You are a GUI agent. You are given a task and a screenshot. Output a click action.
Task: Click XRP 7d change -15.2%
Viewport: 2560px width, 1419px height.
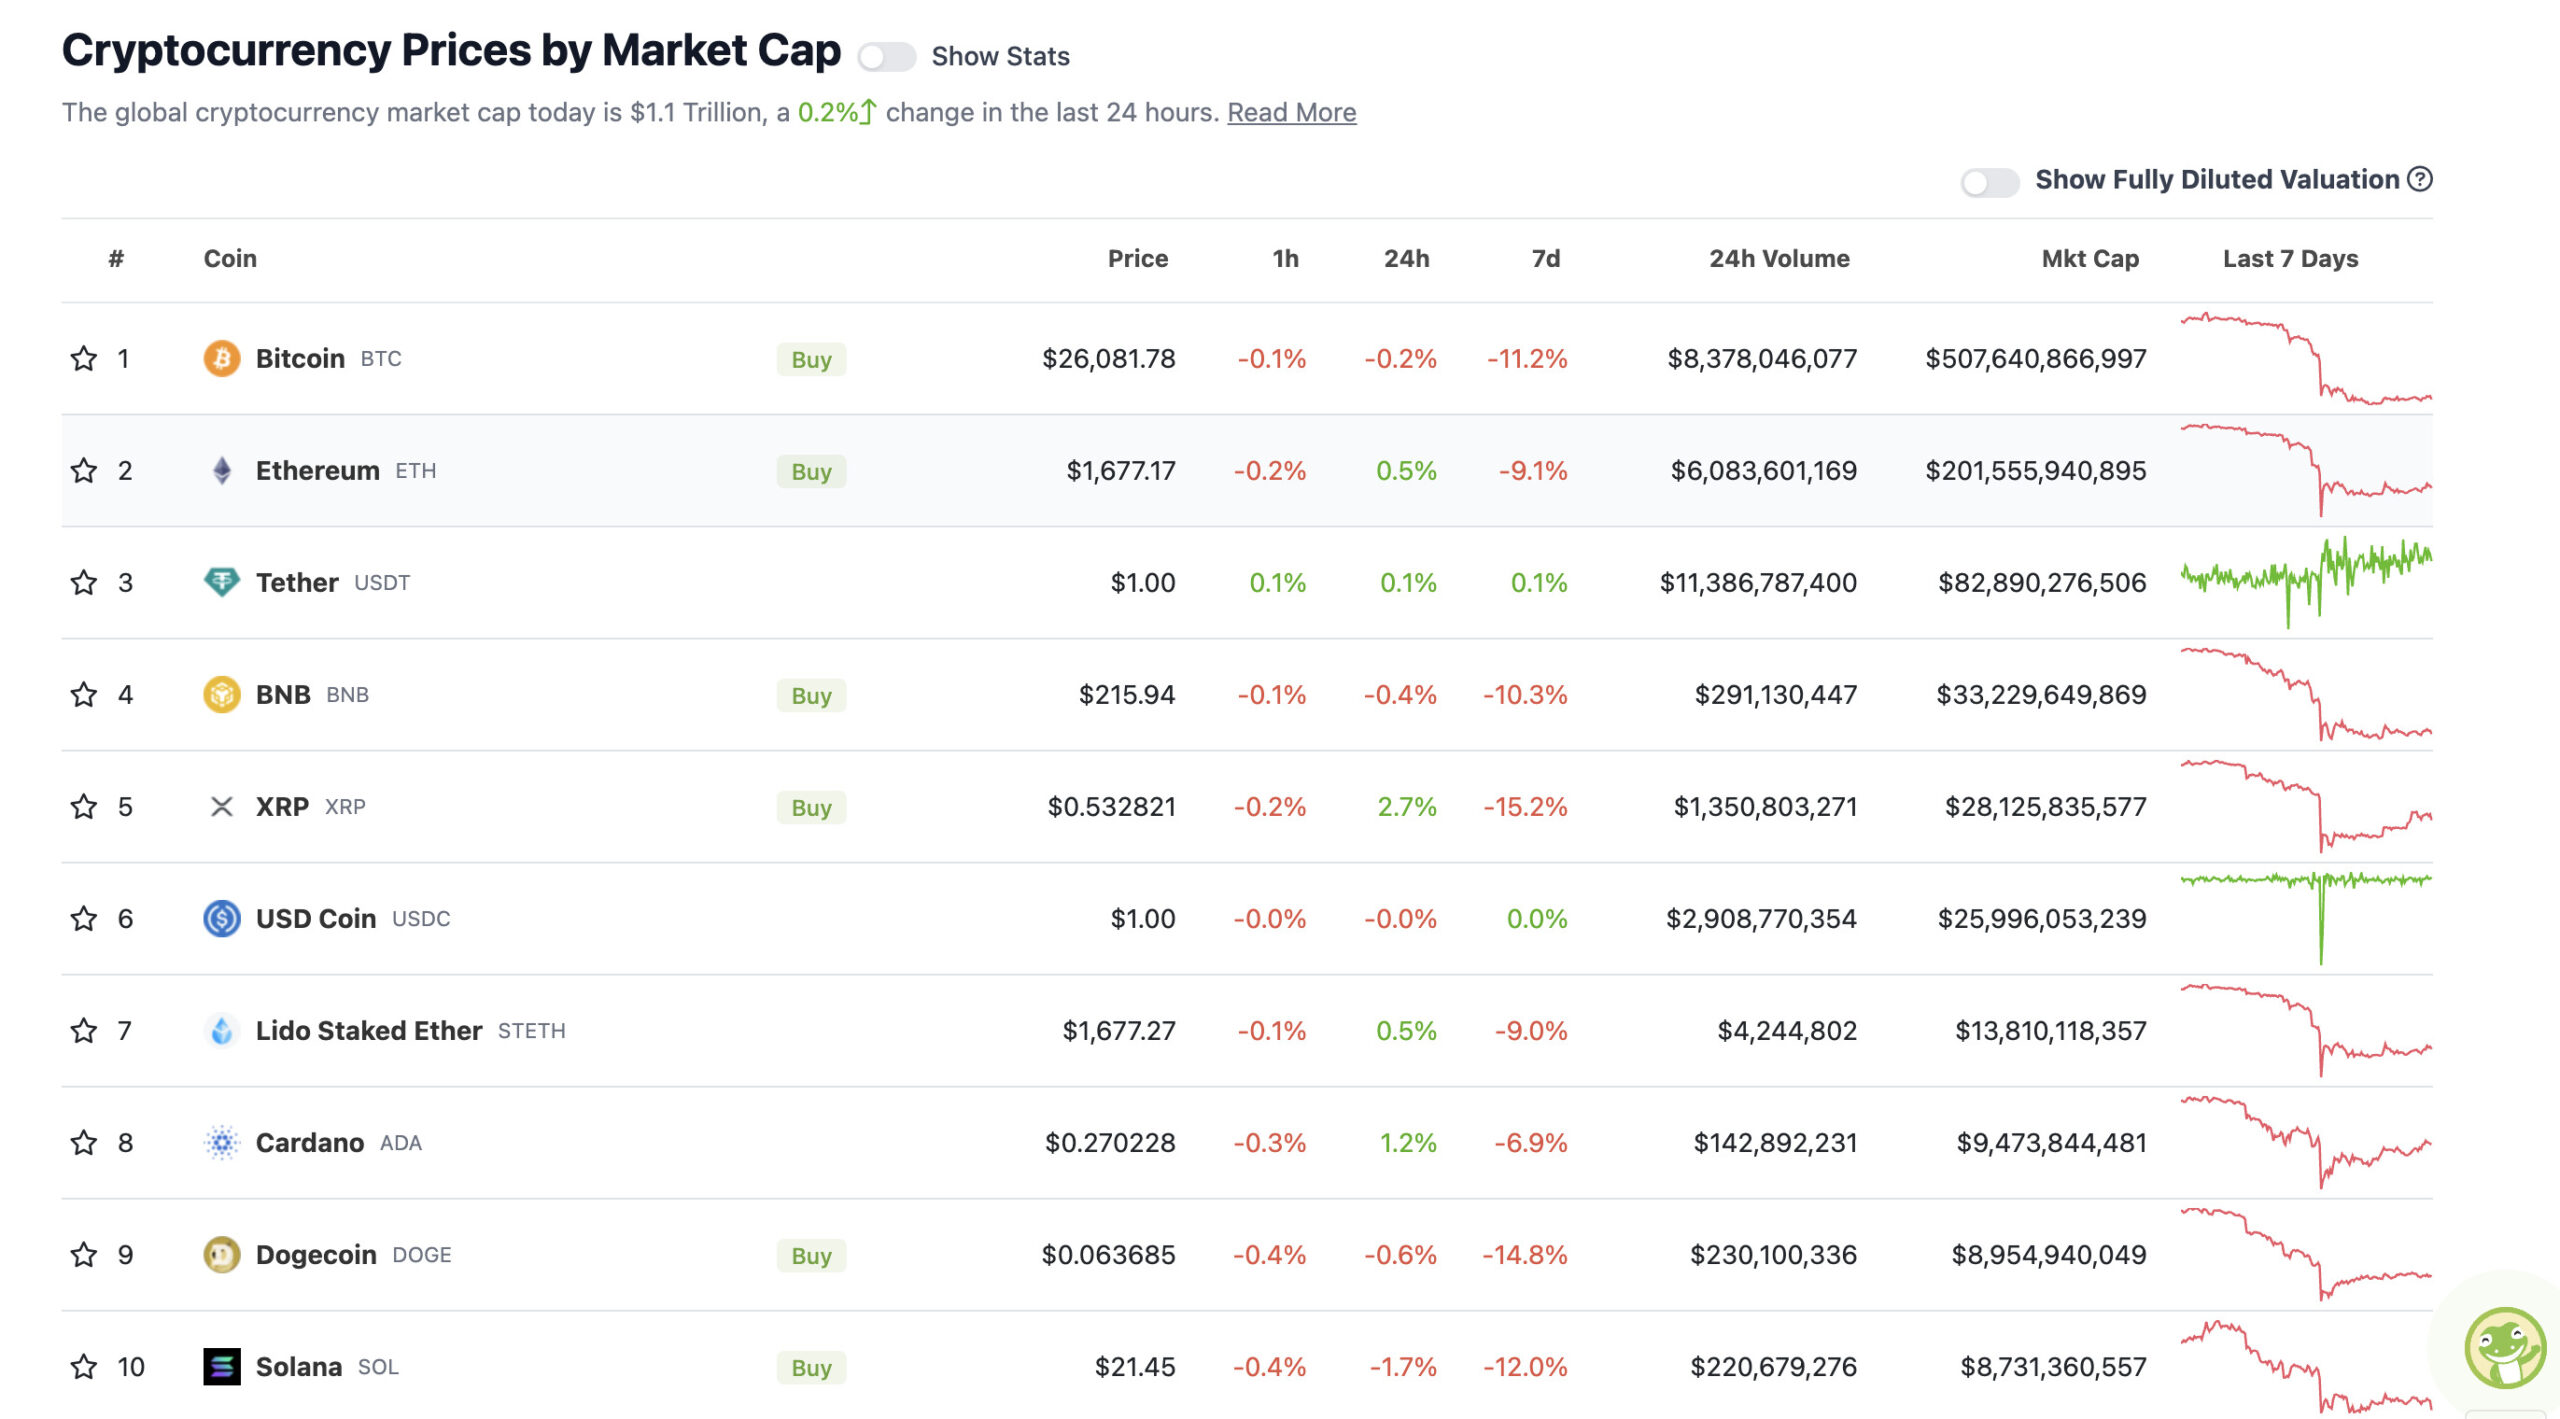(x=1525, y=806)
